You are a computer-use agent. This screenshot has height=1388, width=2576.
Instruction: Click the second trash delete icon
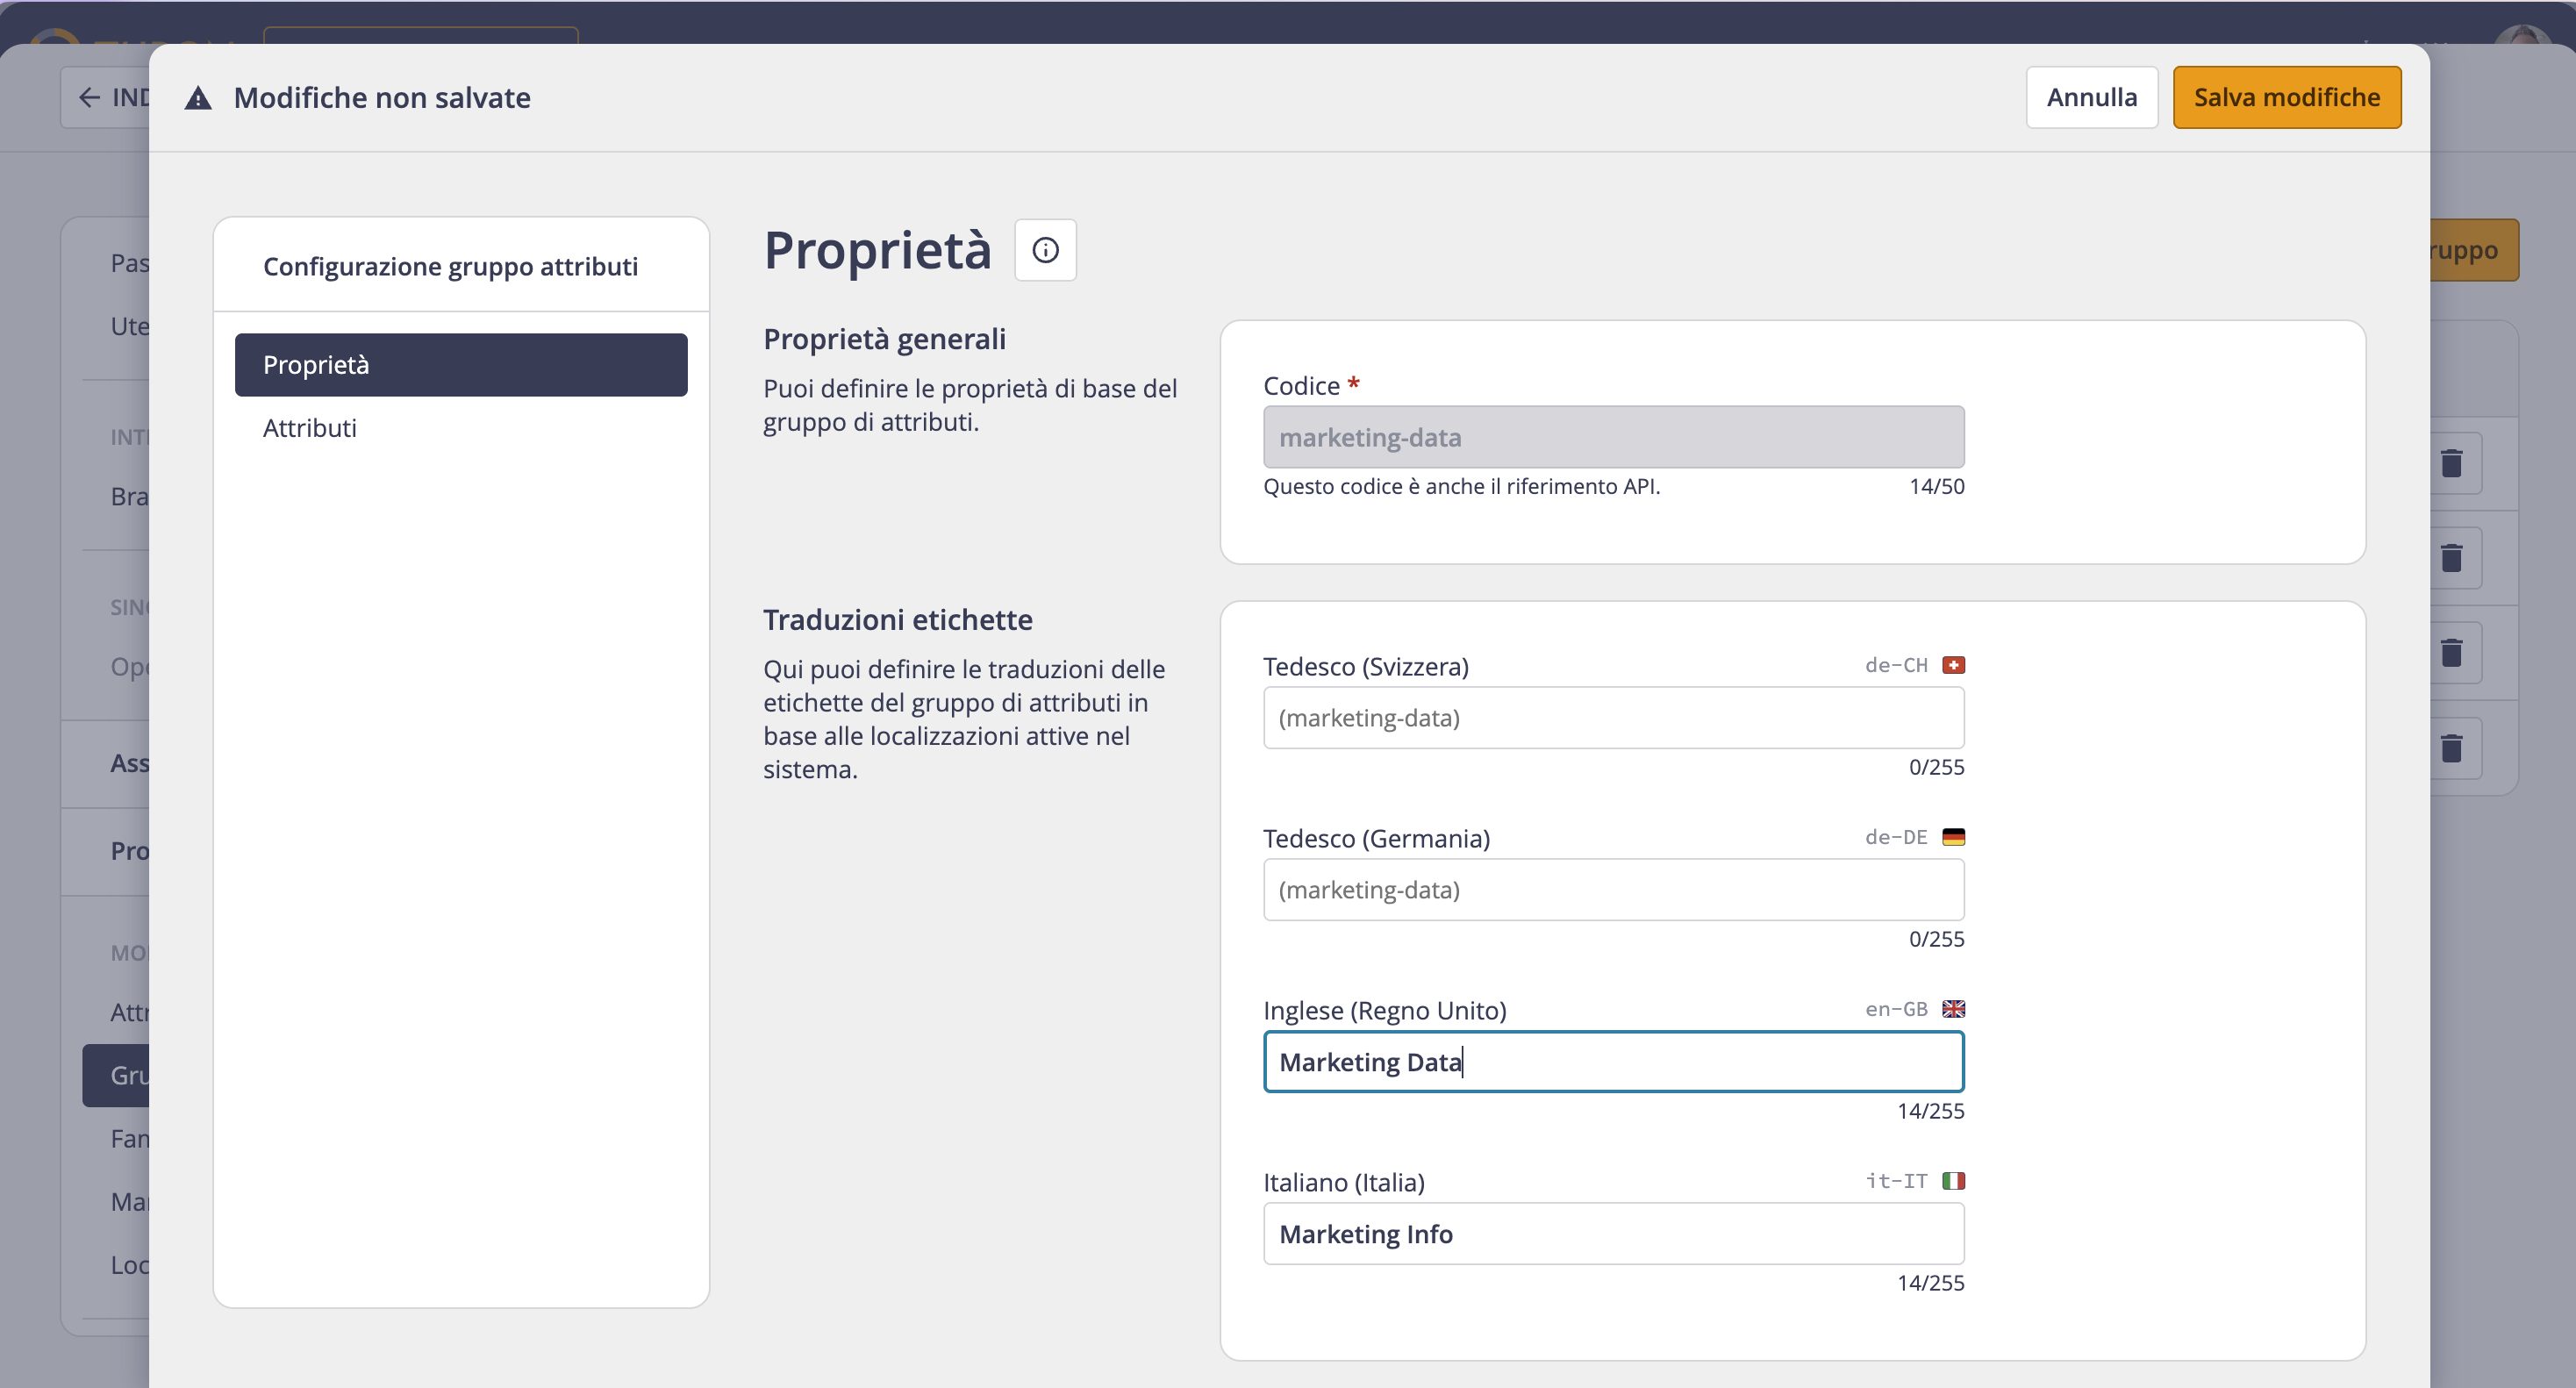click(x=2451, y=558)
